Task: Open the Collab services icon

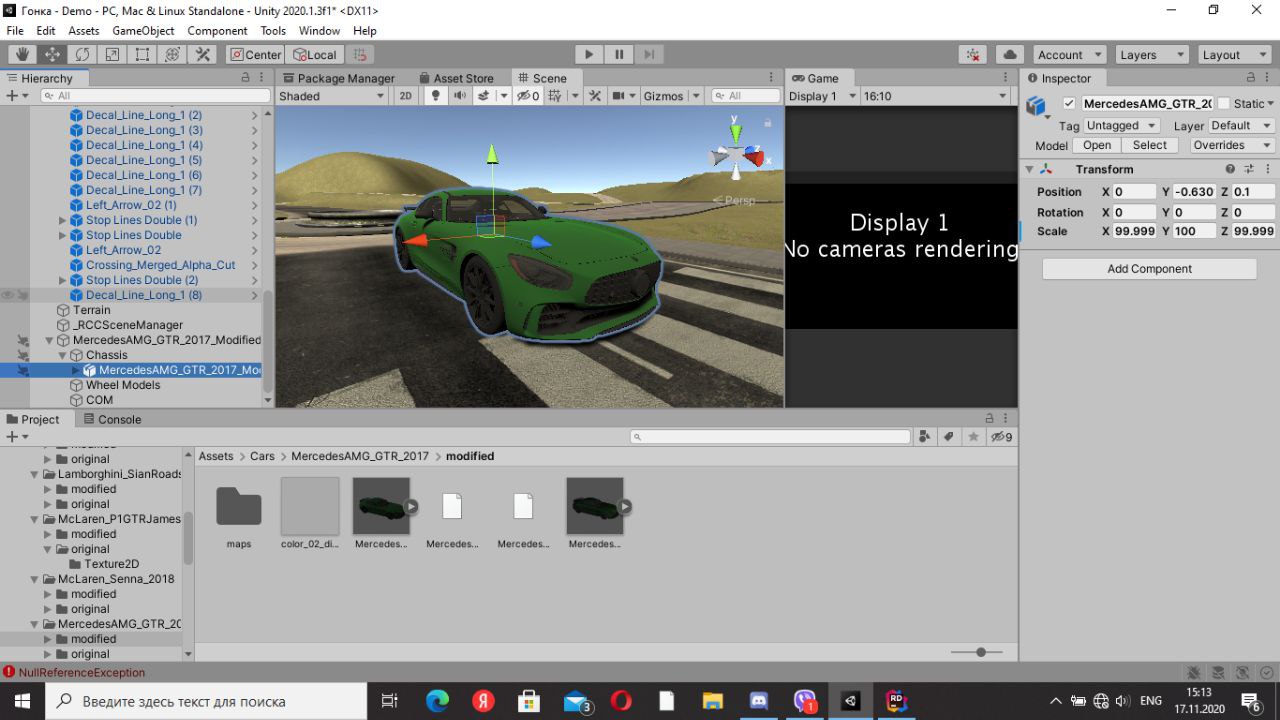Action: pos(973,55)
